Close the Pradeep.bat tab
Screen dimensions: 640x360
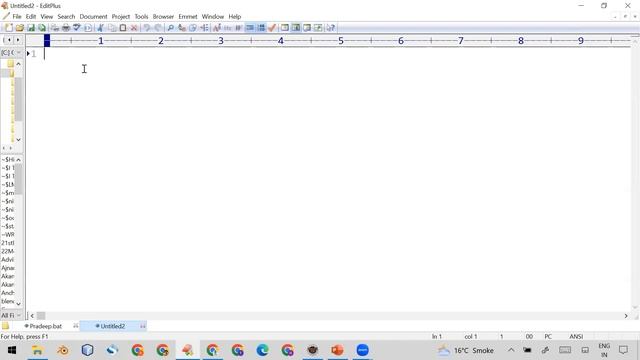click(x=76, y=326)
